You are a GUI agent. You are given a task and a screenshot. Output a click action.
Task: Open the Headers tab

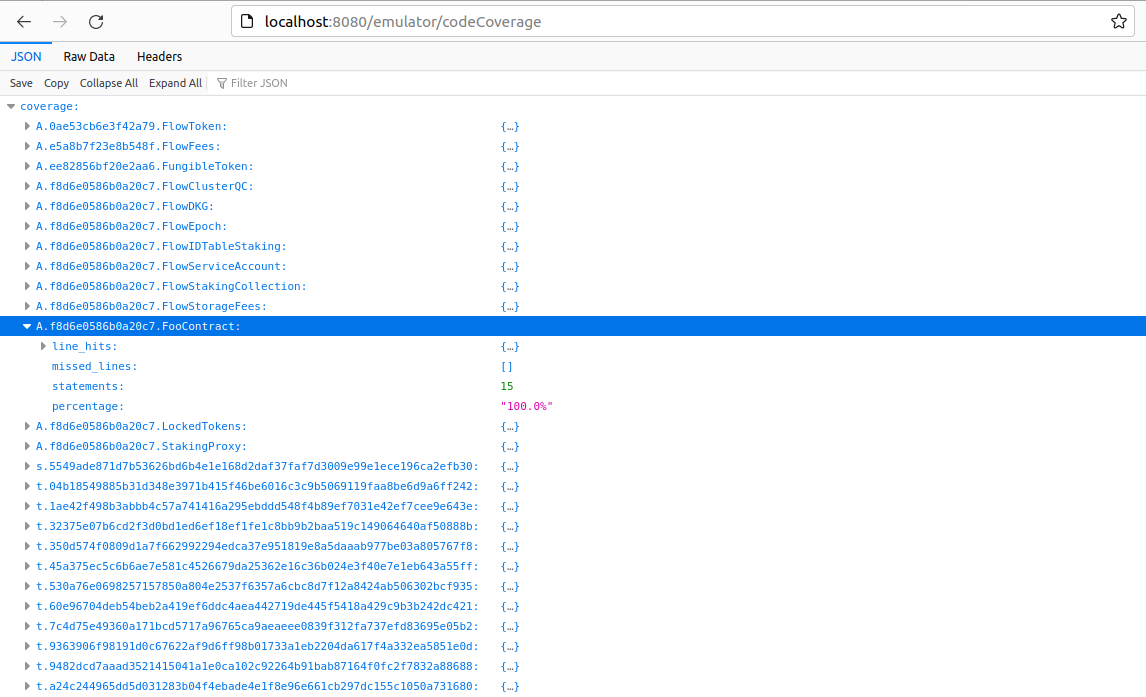coord(159,56)
